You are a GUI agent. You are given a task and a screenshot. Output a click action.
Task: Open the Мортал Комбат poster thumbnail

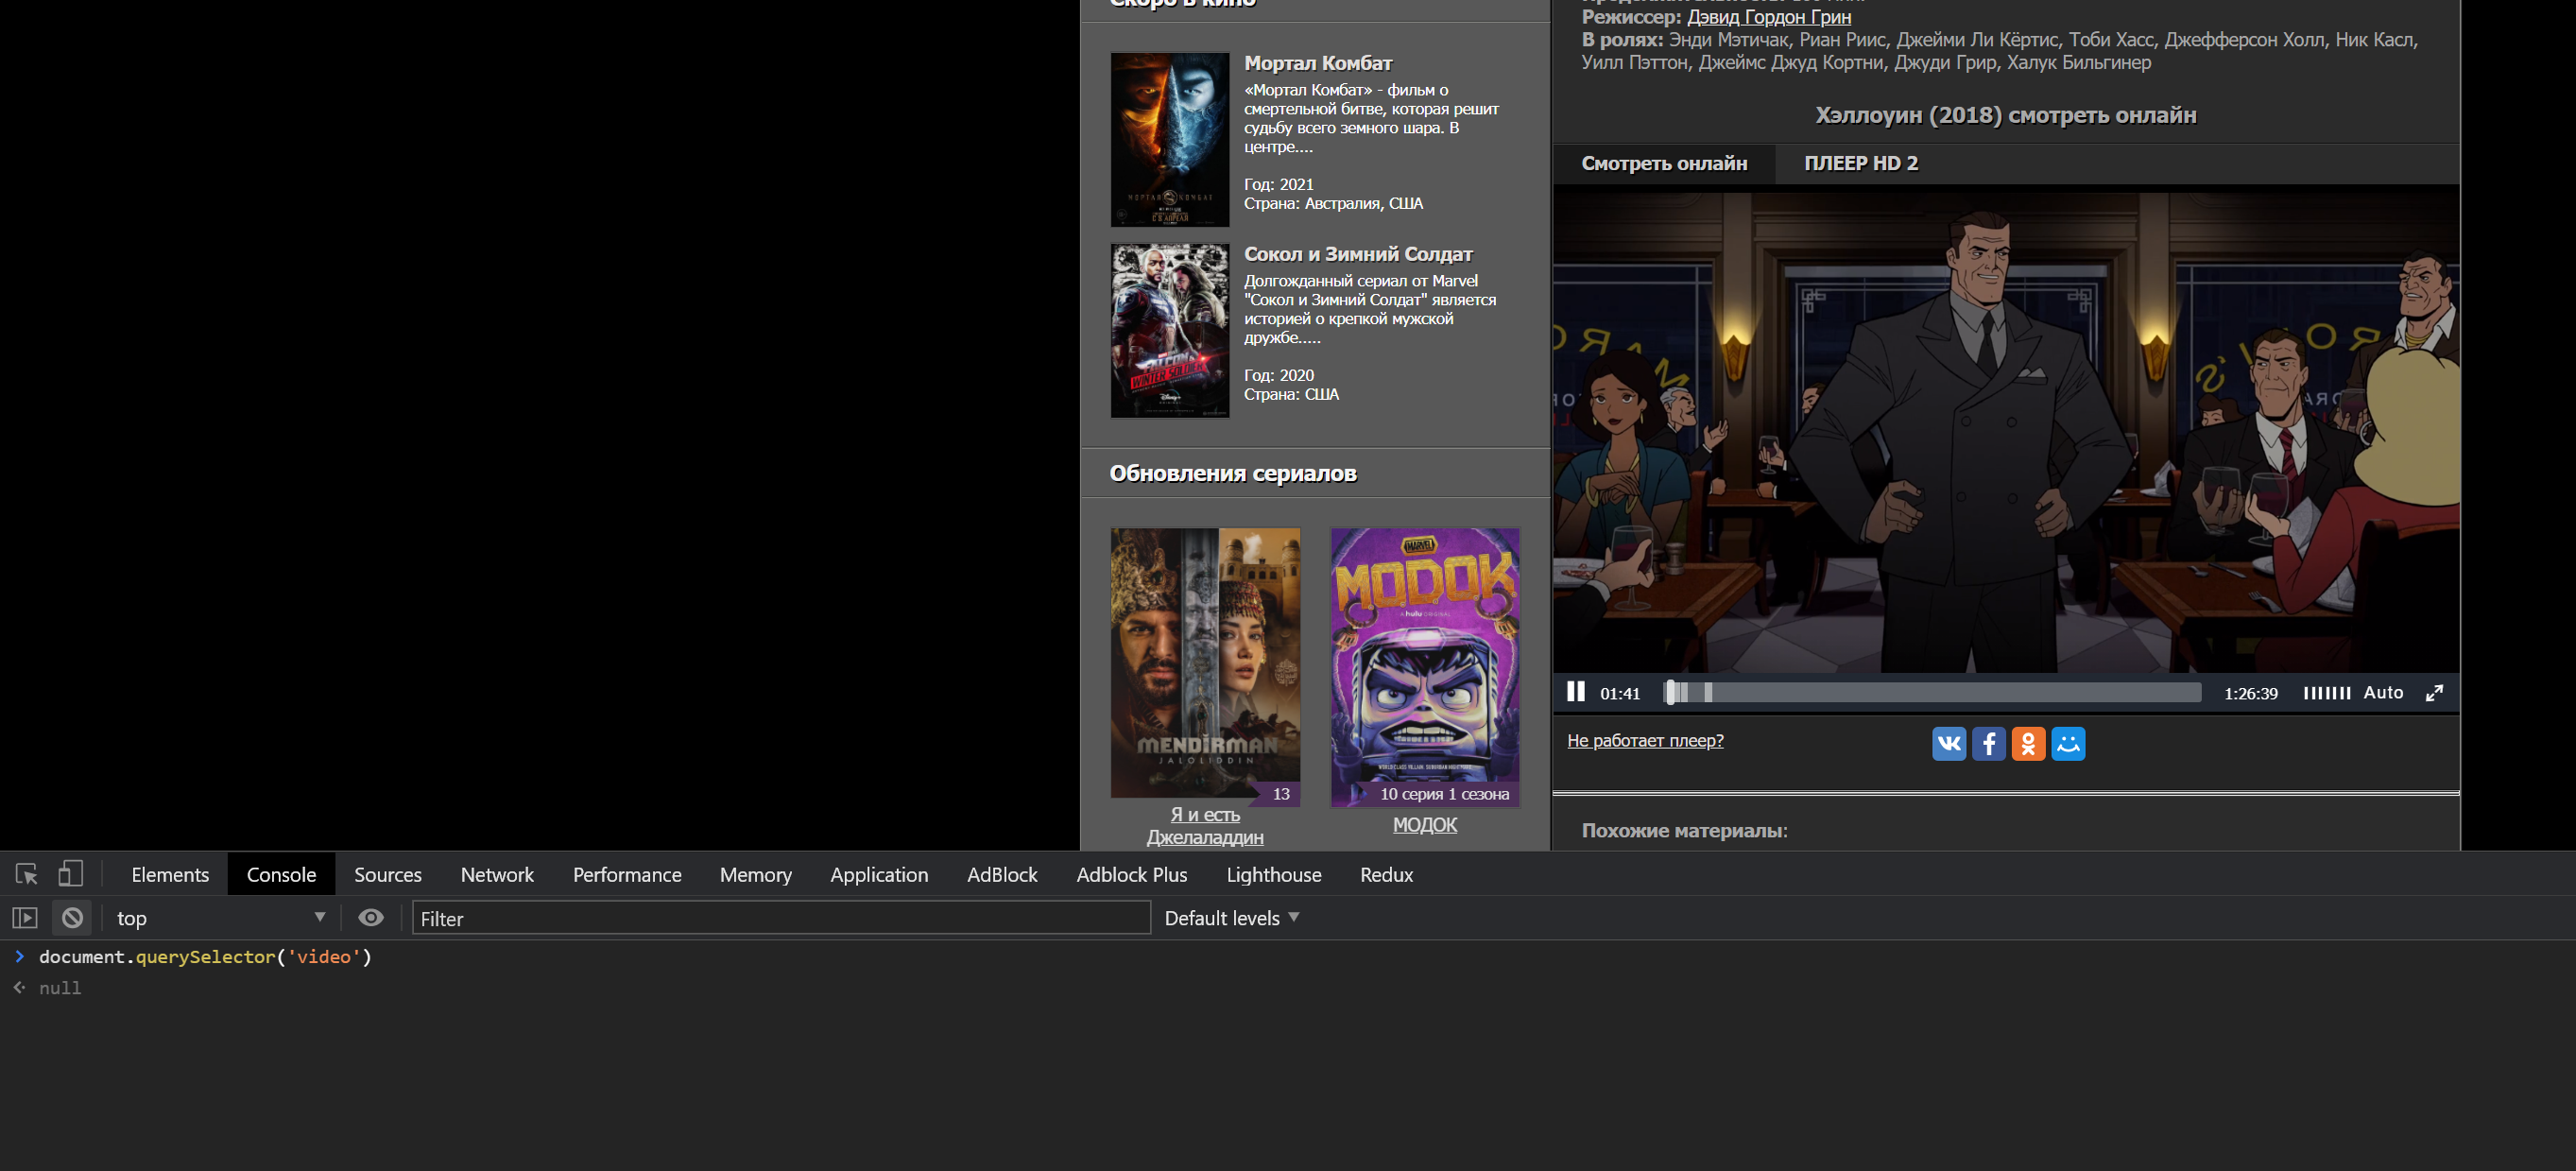pyautogui.click(x=1170, y=139)
